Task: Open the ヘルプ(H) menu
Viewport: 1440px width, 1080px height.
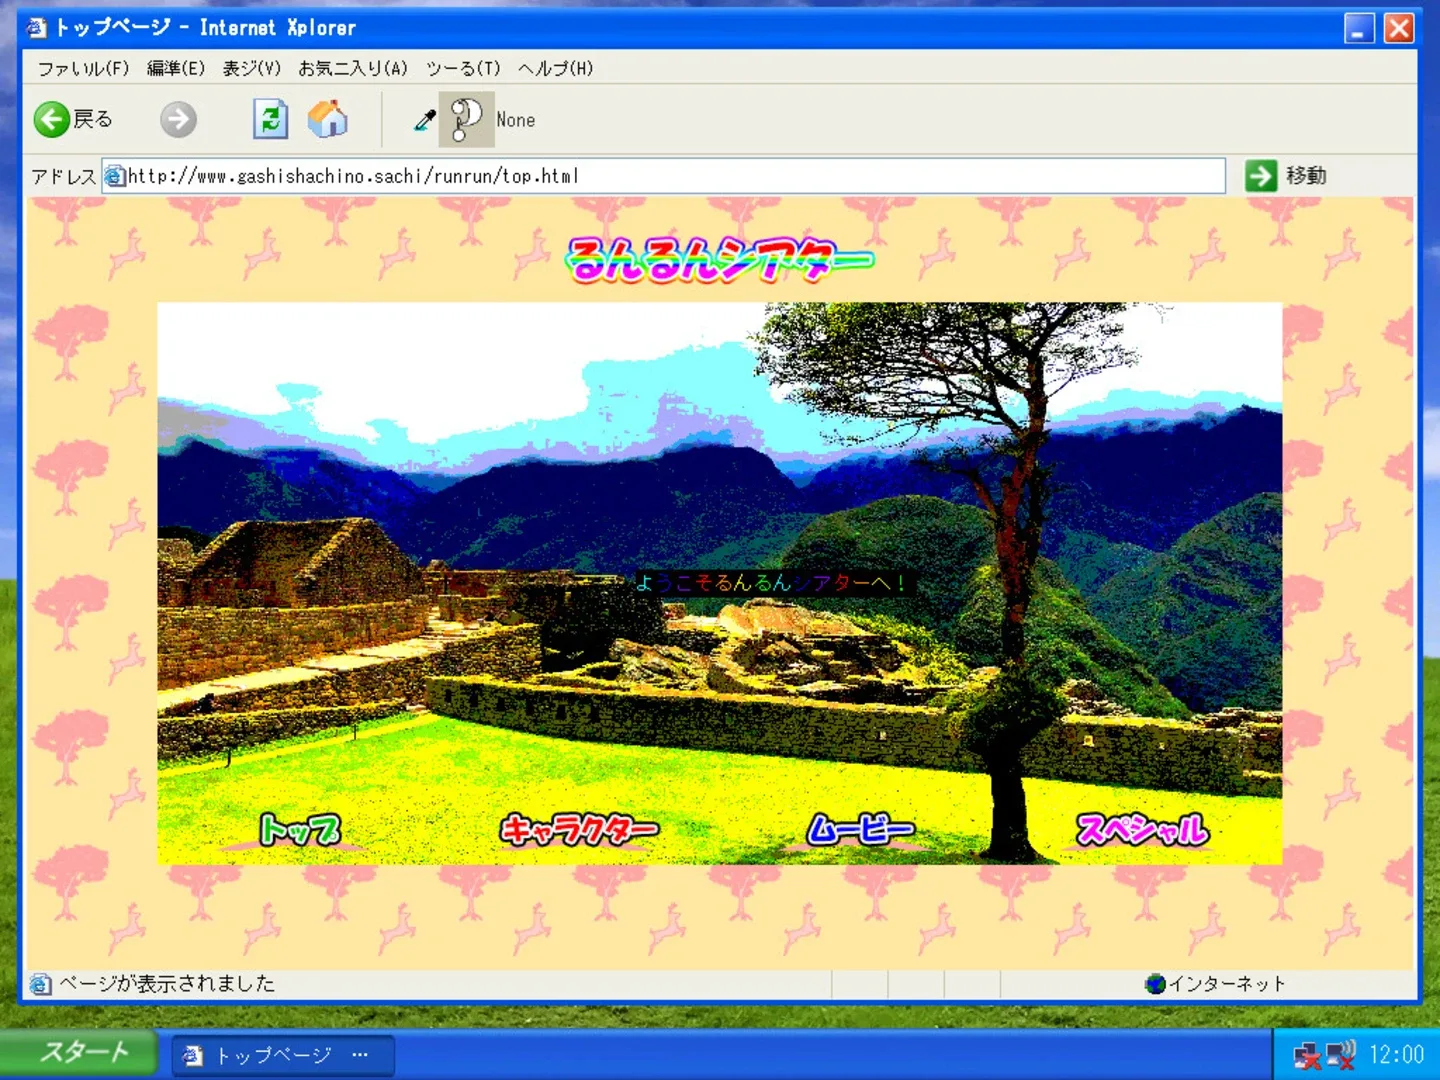Action: [554, 68]
